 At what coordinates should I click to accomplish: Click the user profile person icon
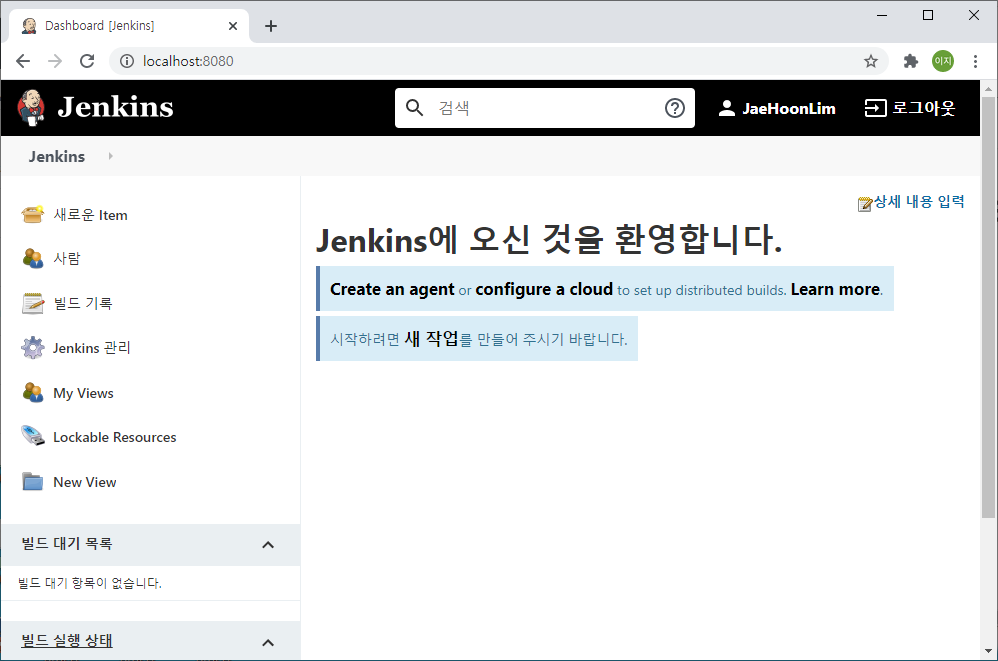(x=726, y=108)
